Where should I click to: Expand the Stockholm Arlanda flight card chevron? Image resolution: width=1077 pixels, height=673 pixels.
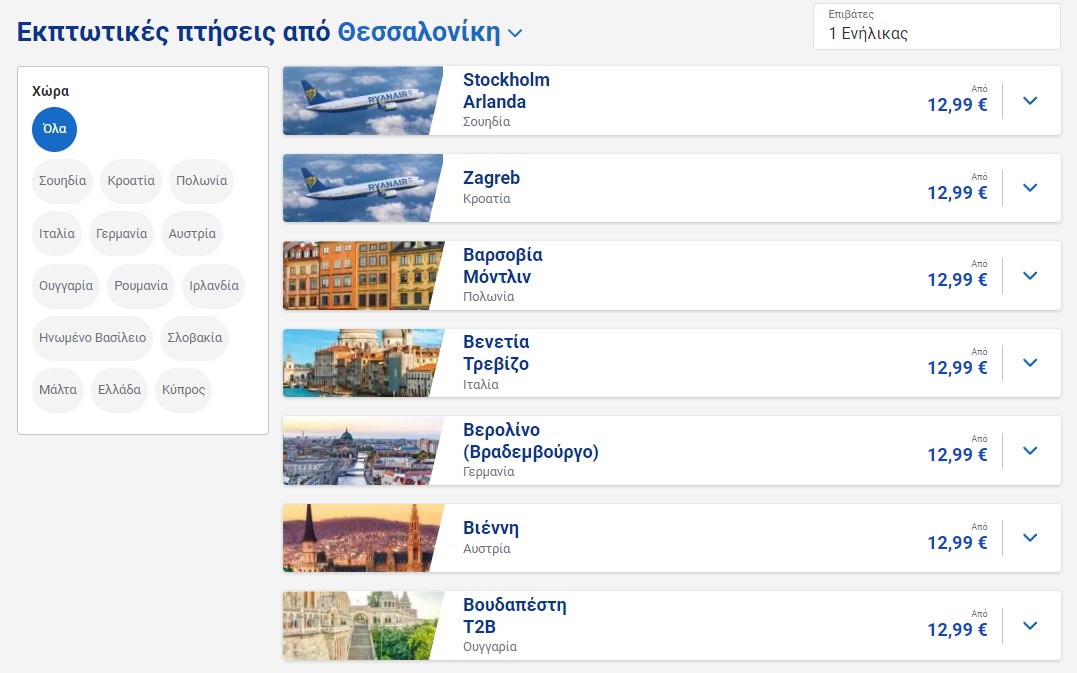coord(1030,101)
